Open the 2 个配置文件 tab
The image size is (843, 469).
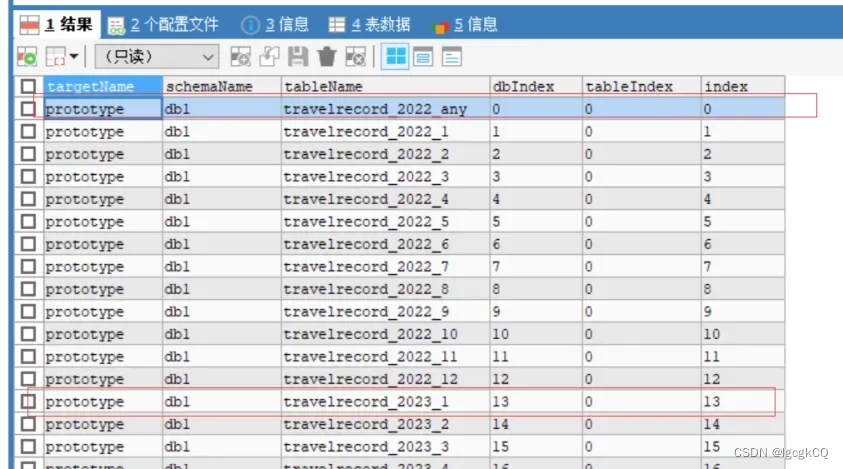(x=163, y=25)
